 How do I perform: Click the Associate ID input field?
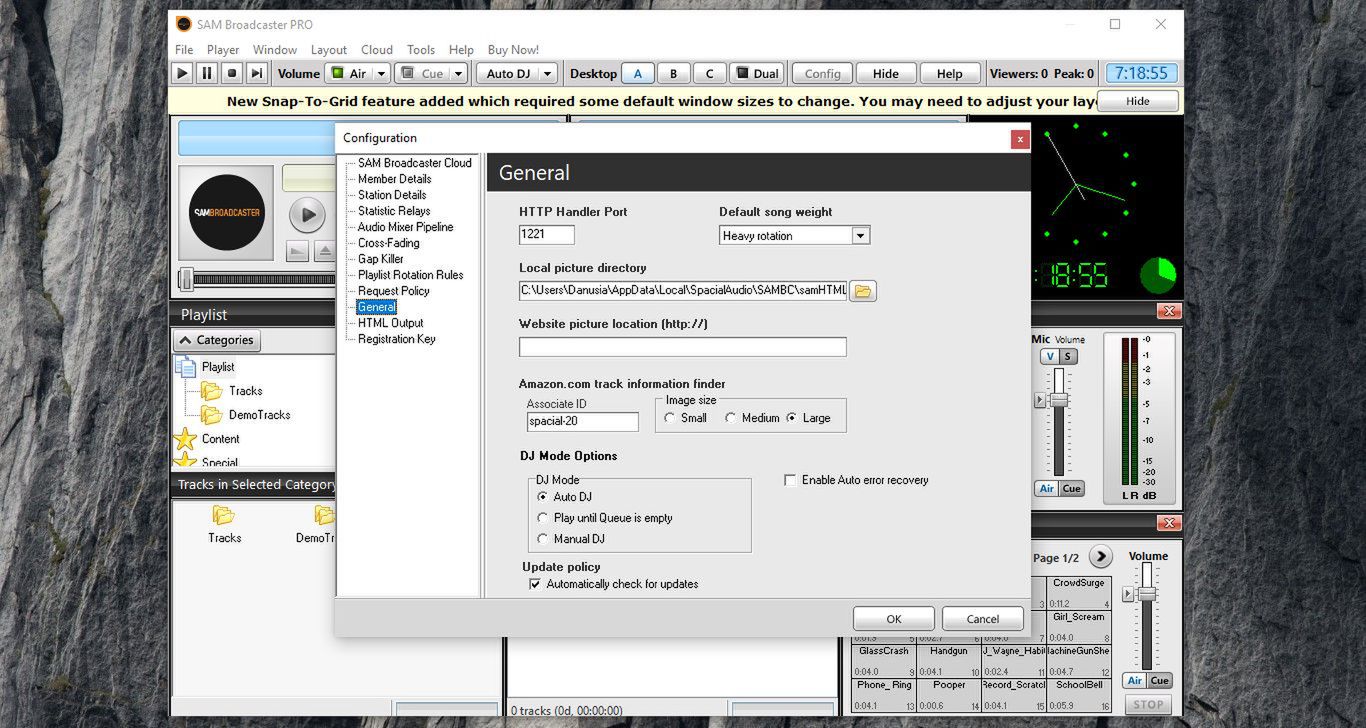pyautogui.click(x=583, y=421)
